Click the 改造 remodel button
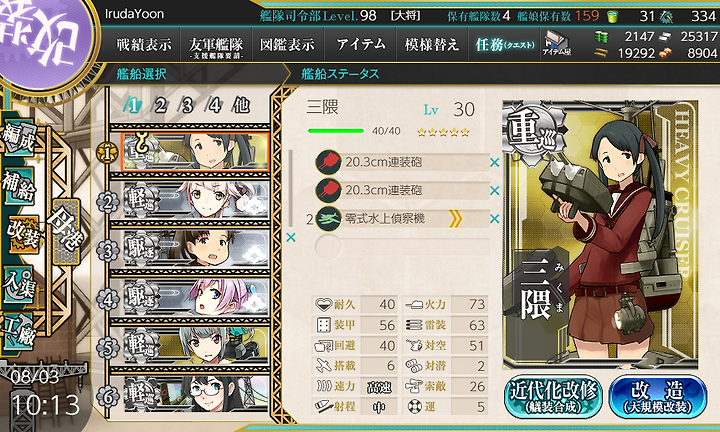The height and width of the screenshot is (432, 720). (658, 397)
